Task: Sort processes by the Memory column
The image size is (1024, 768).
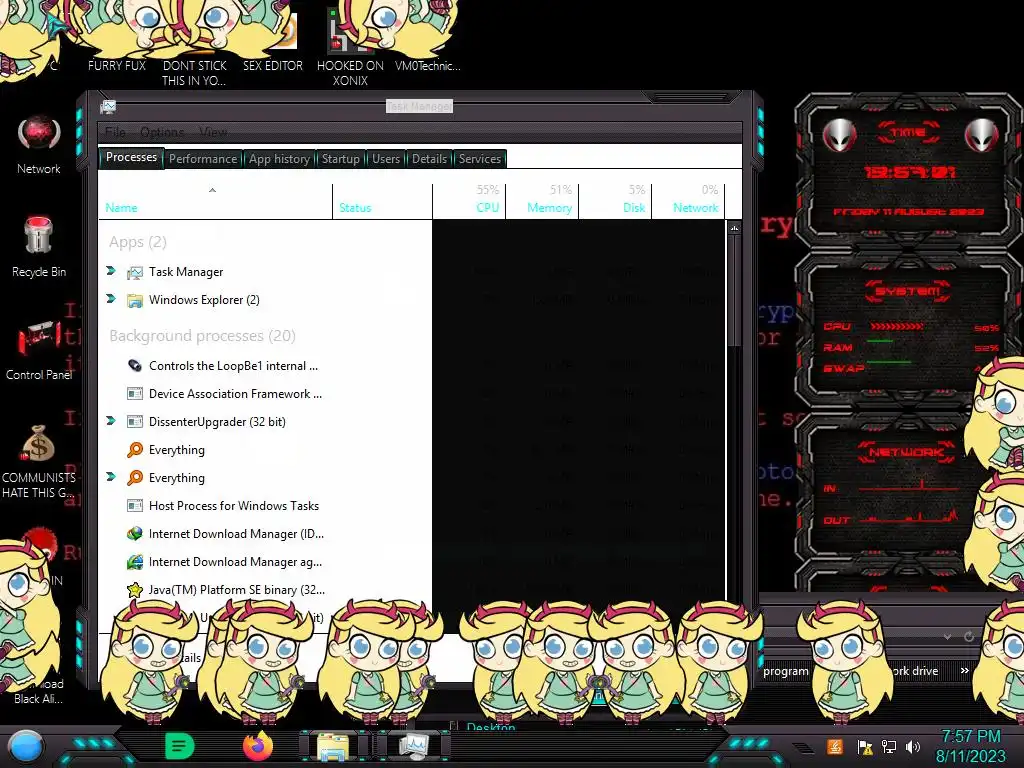Action: pyautogui.click(x=542, y=201)
